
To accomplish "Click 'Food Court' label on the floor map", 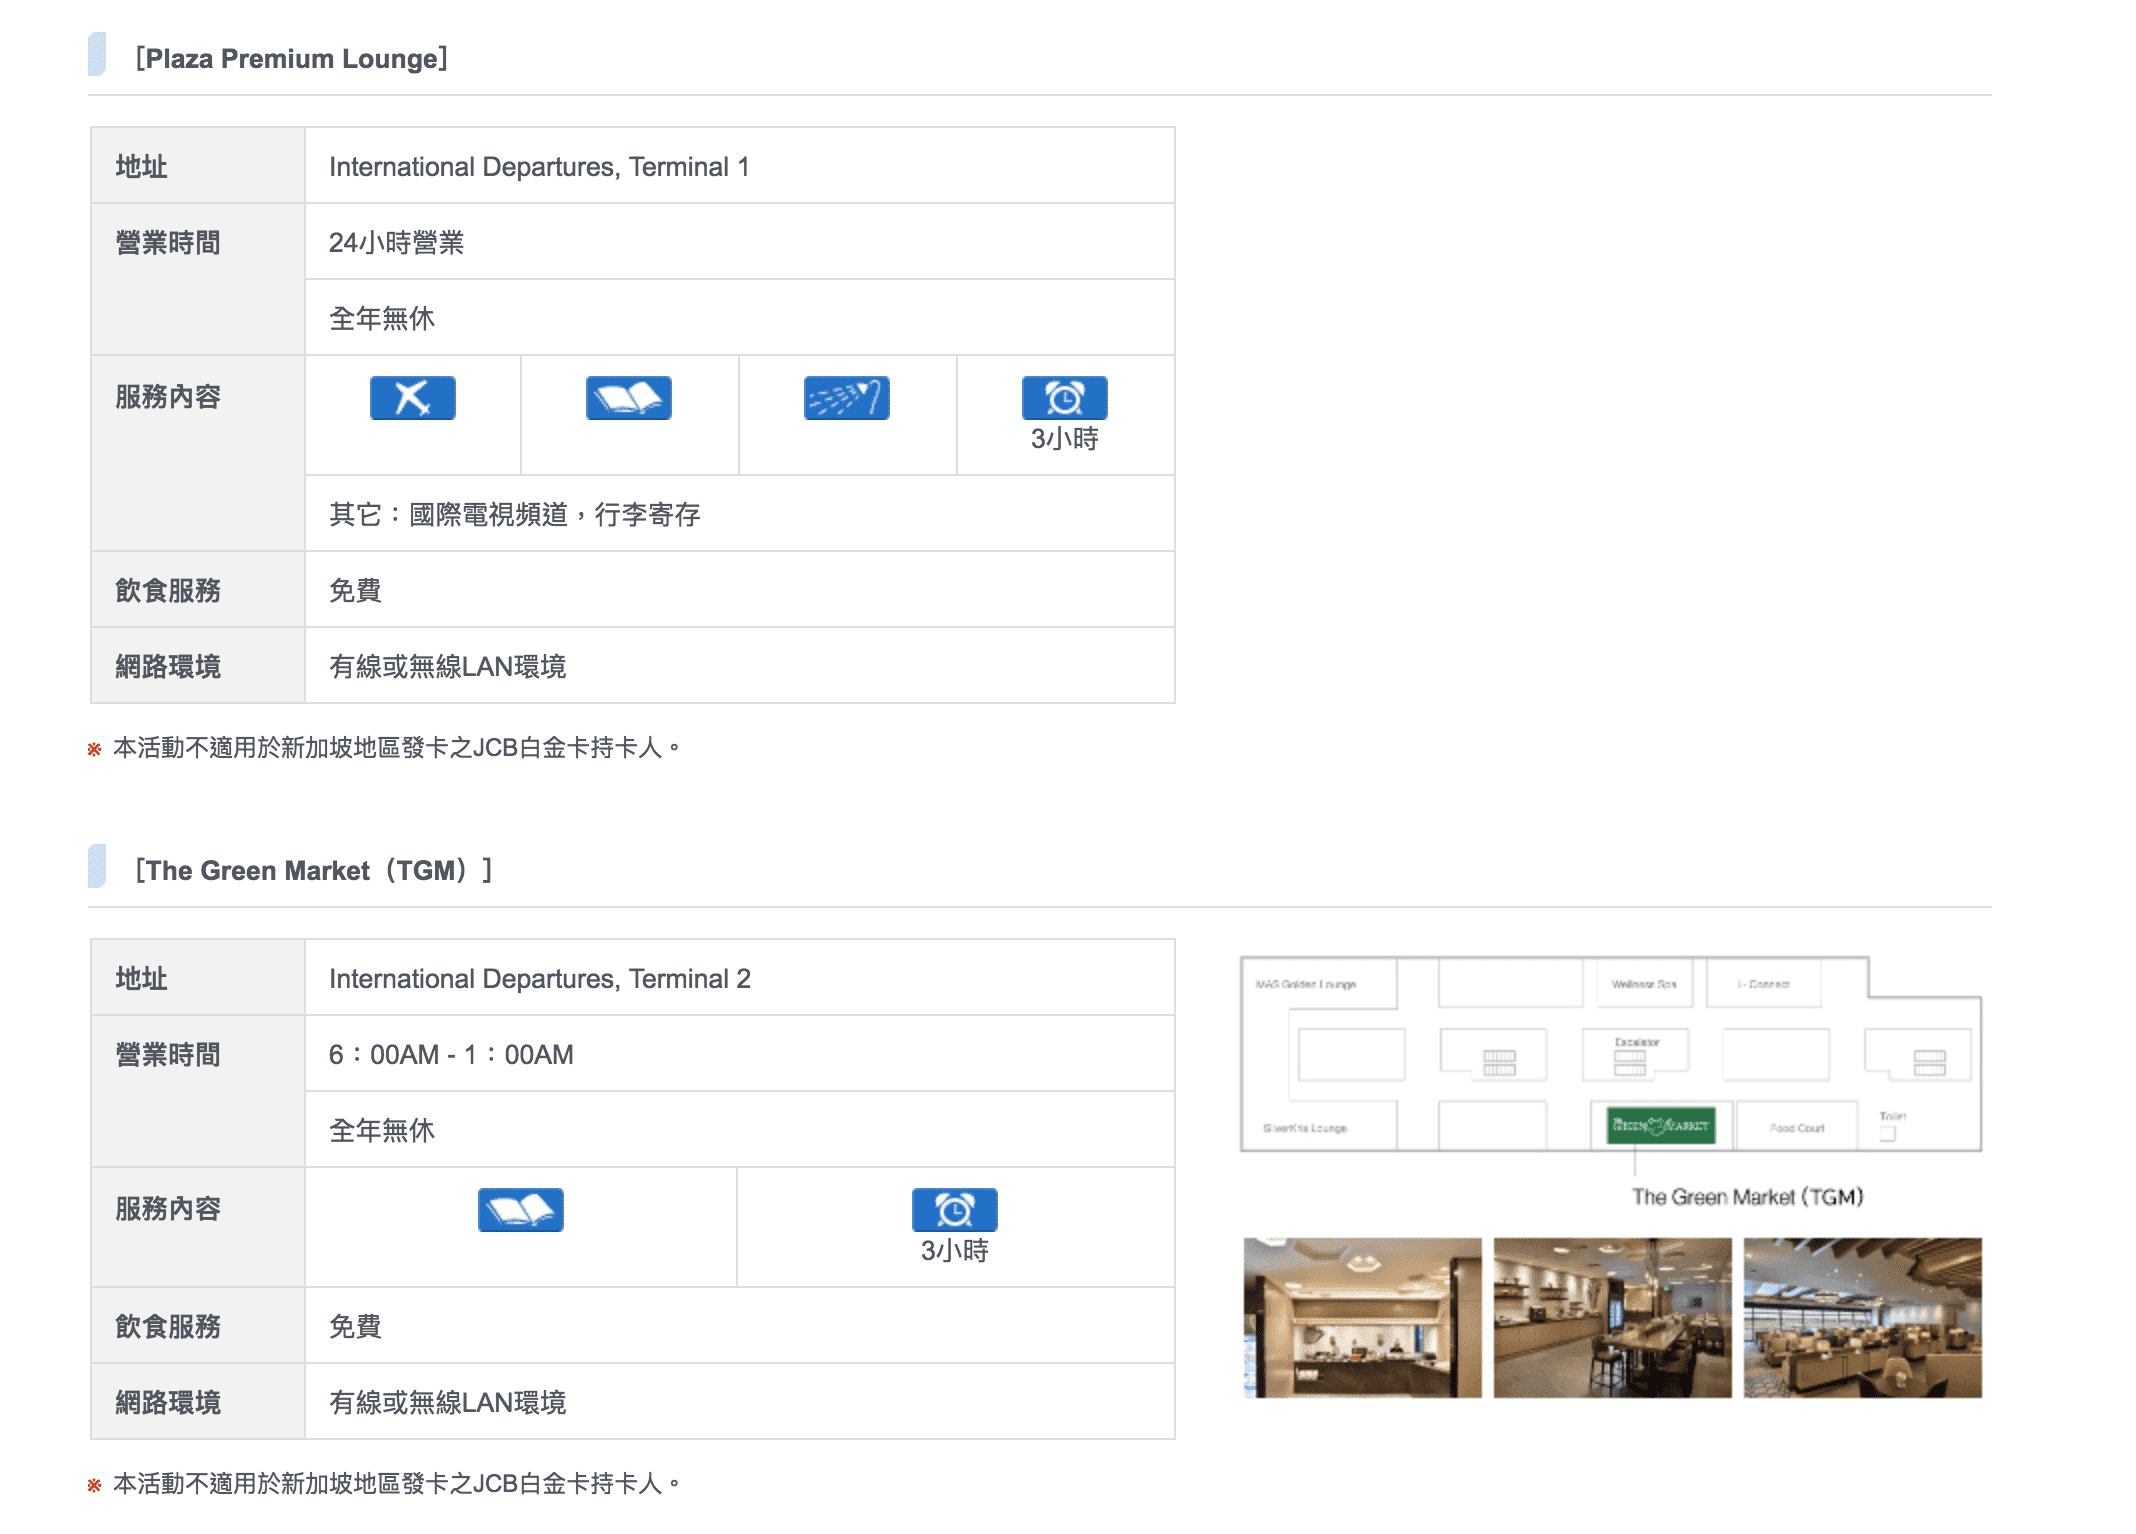I will click(1797, 1128).
